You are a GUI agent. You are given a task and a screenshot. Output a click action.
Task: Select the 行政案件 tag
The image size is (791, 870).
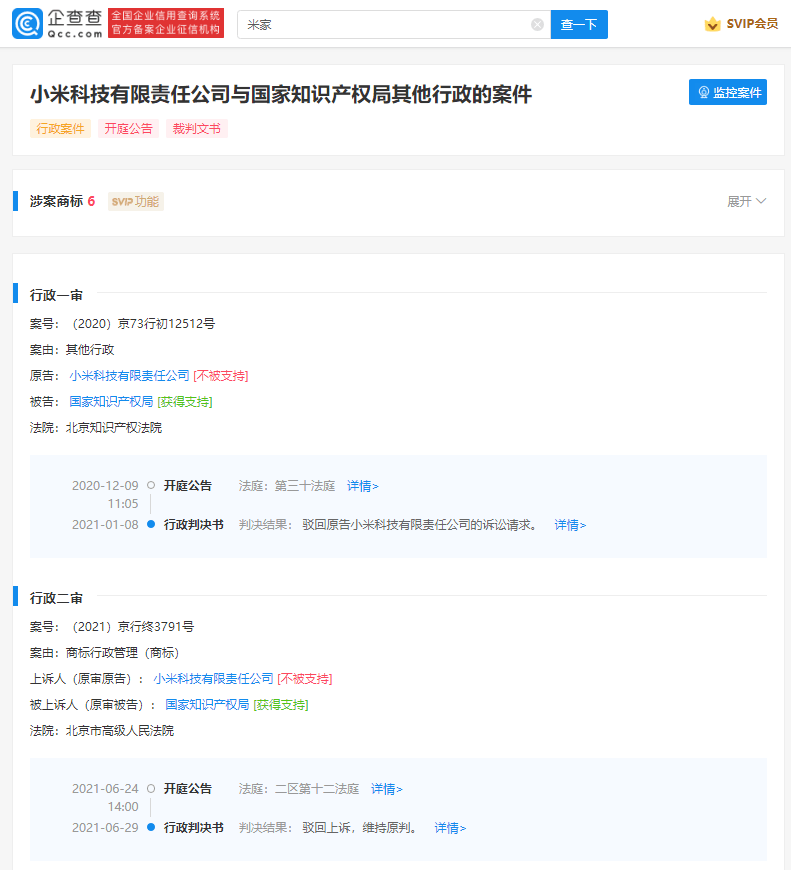click(x=60, y=129)
